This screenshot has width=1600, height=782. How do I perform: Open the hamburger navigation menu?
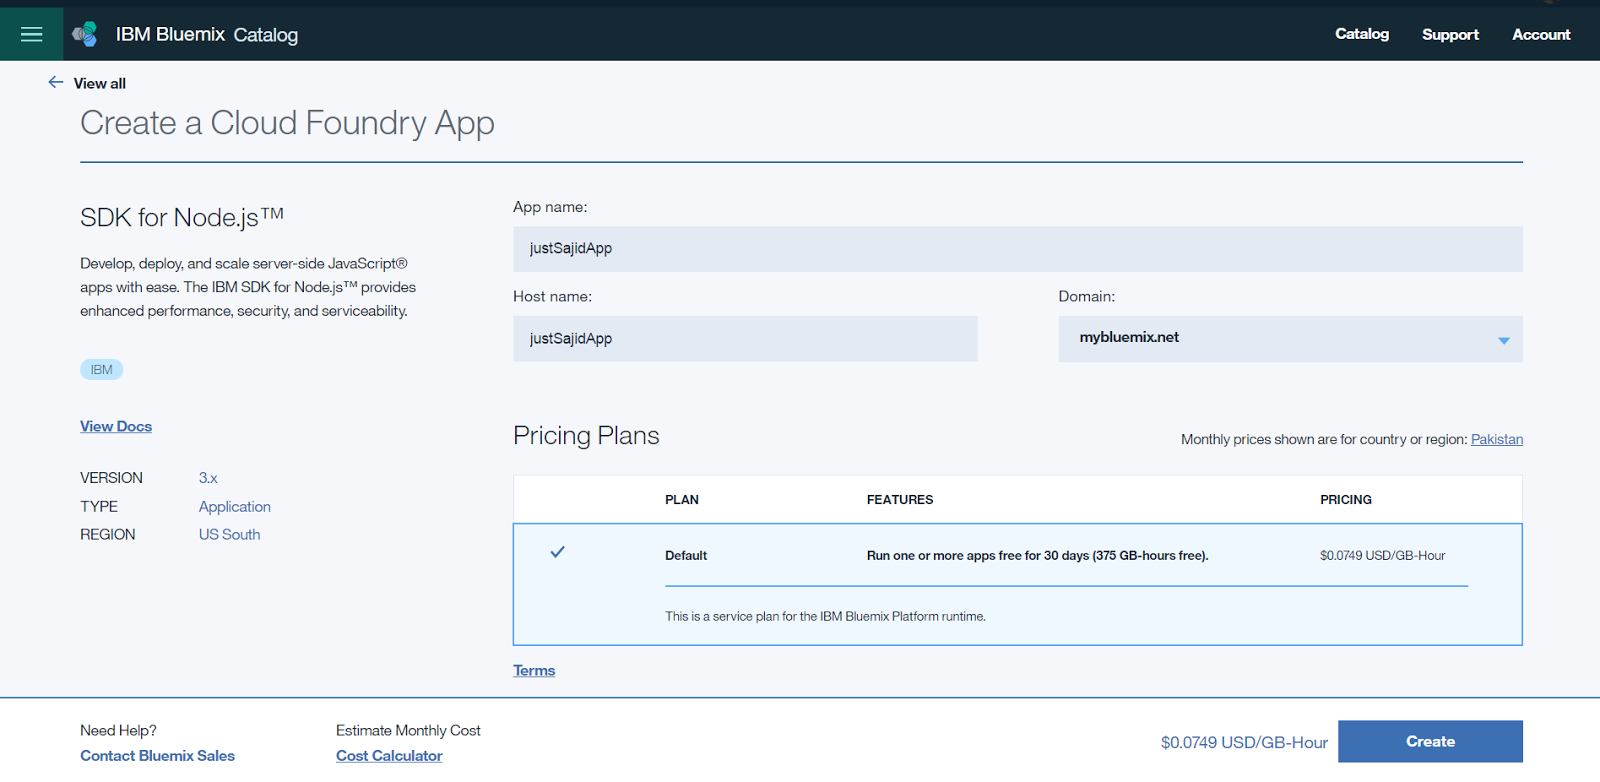click(31, 34)
